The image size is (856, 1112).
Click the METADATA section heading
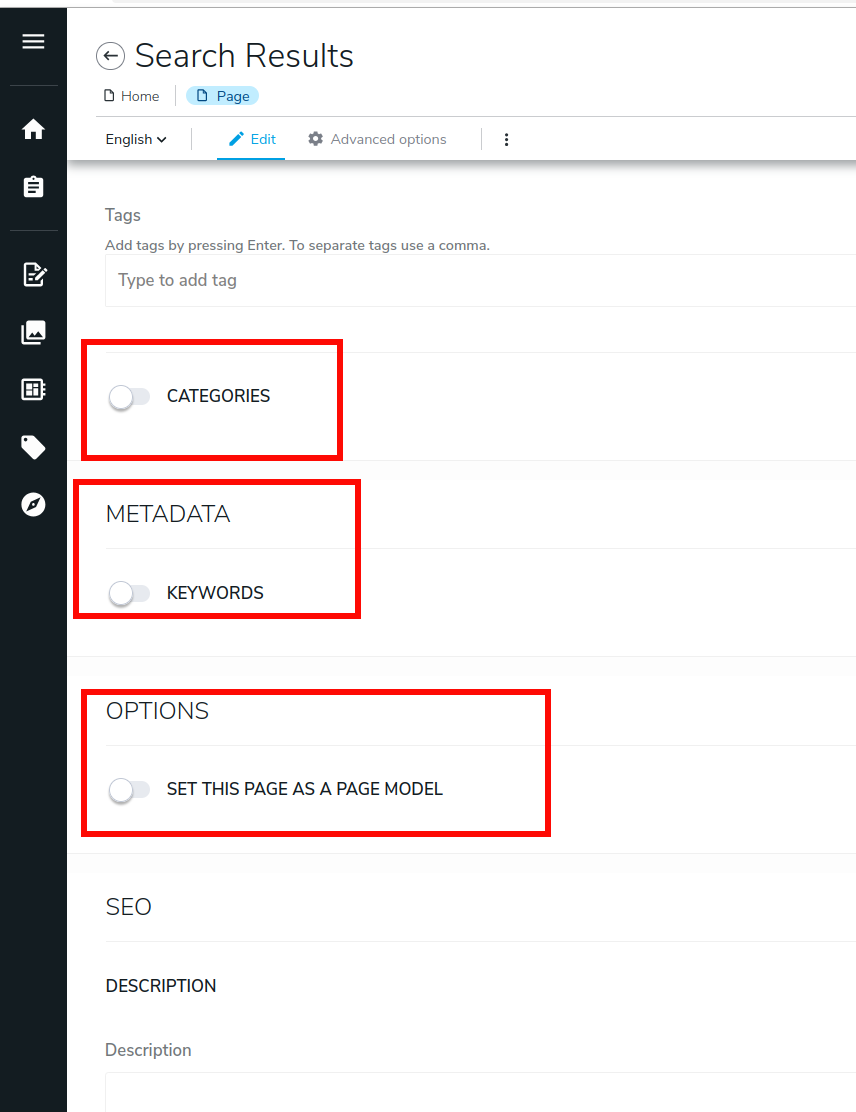click(168, 514)
